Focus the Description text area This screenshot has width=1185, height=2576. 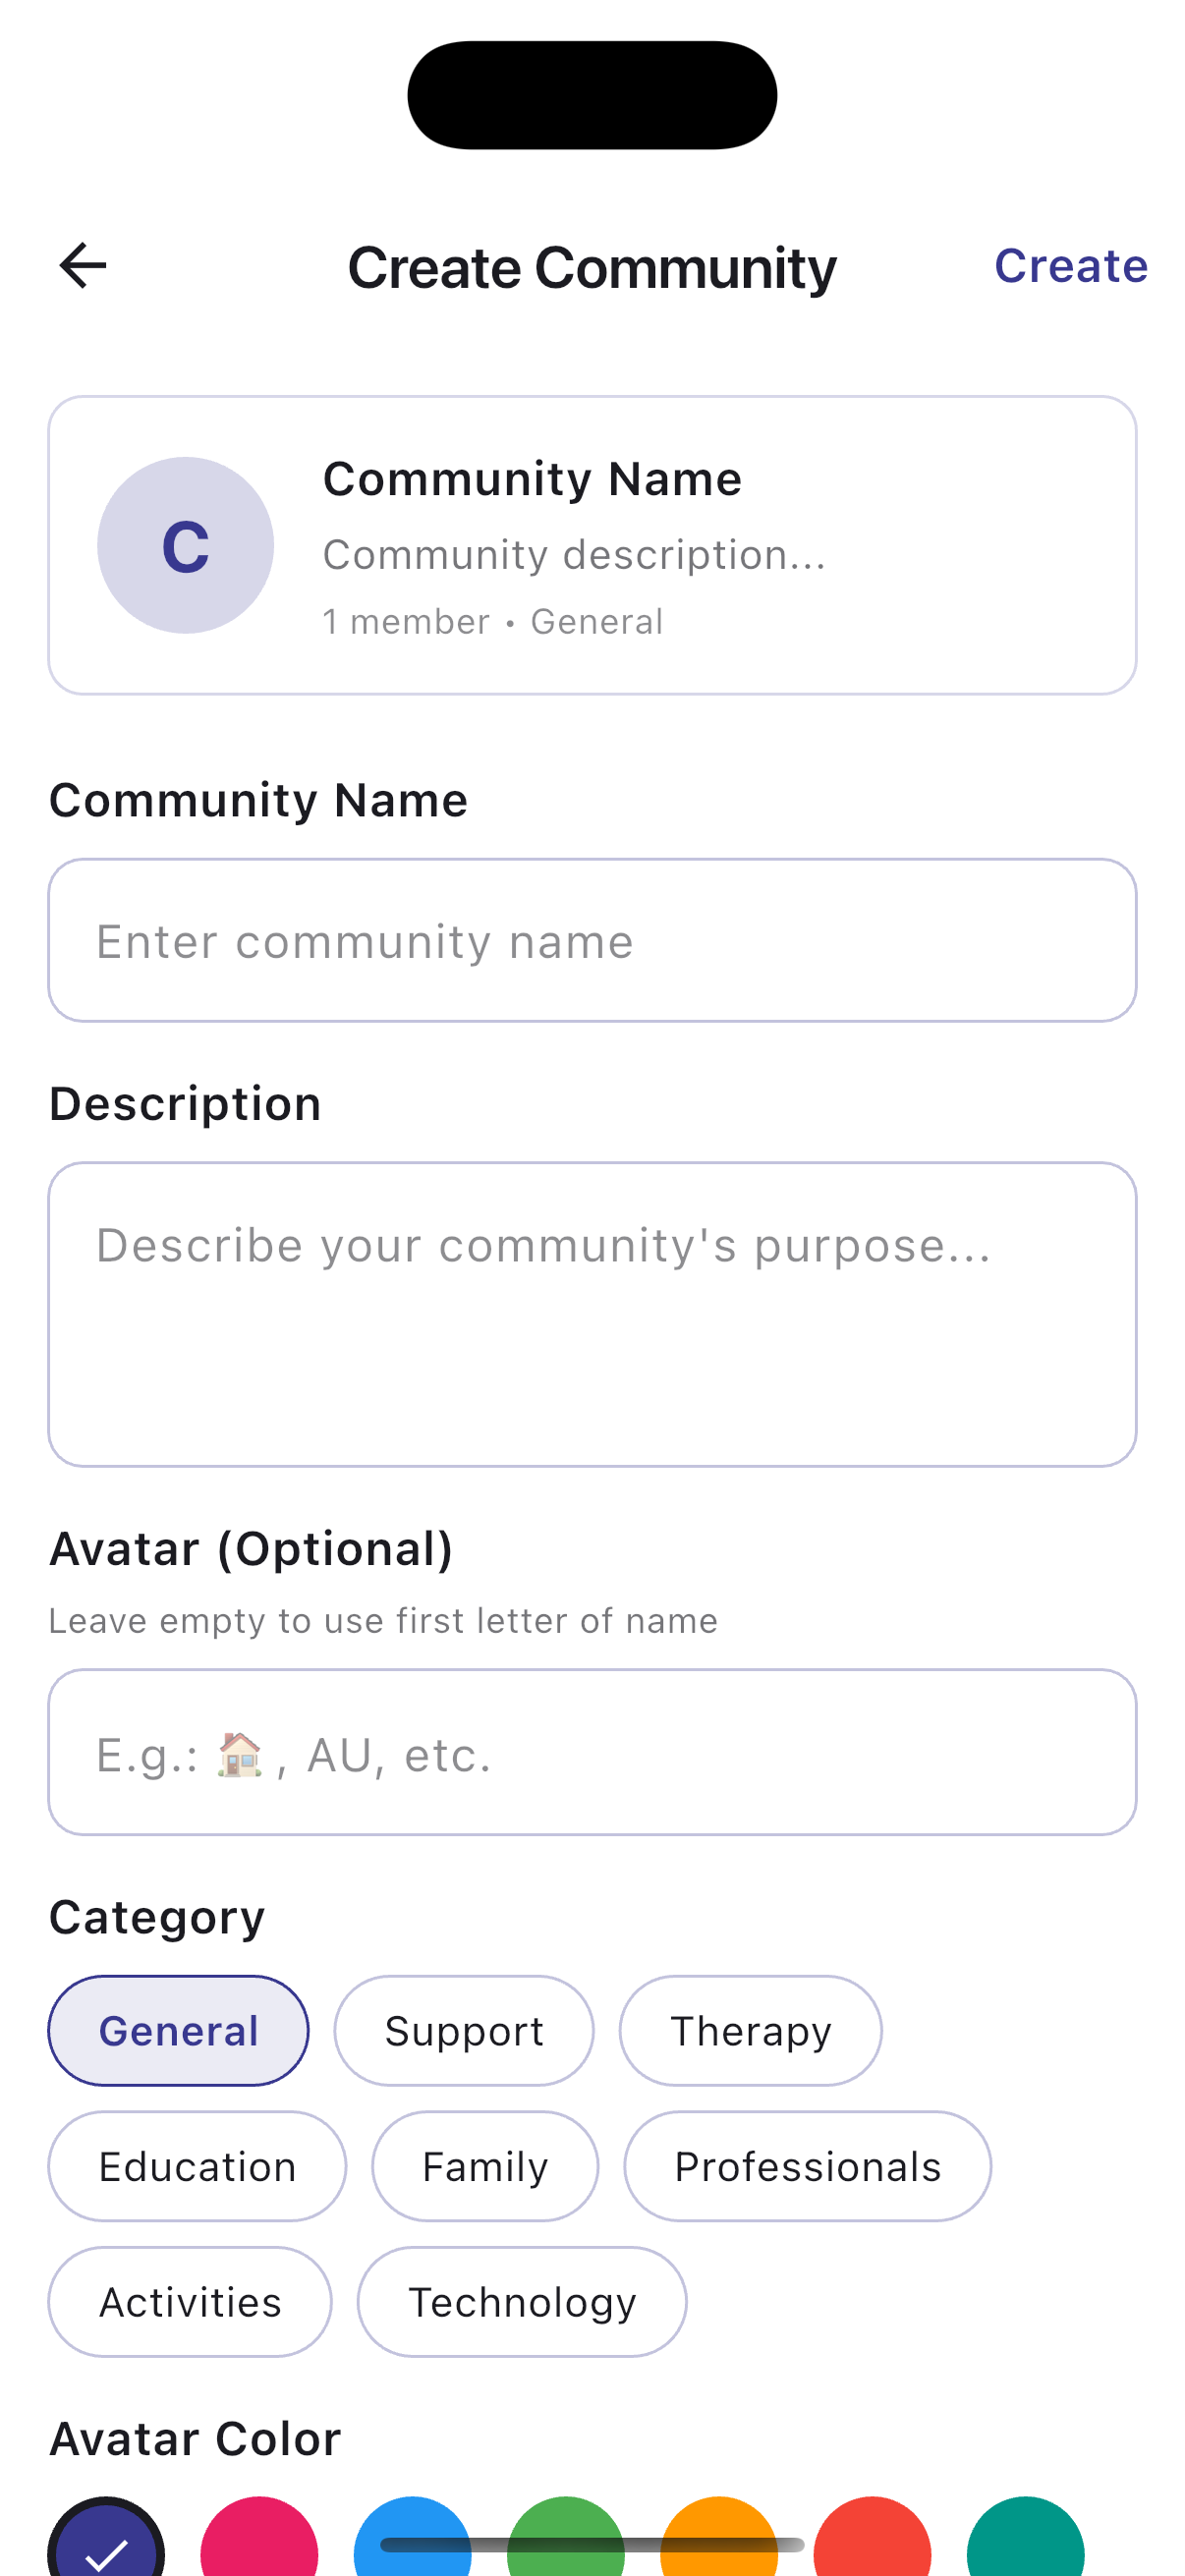coord(592,1313)
